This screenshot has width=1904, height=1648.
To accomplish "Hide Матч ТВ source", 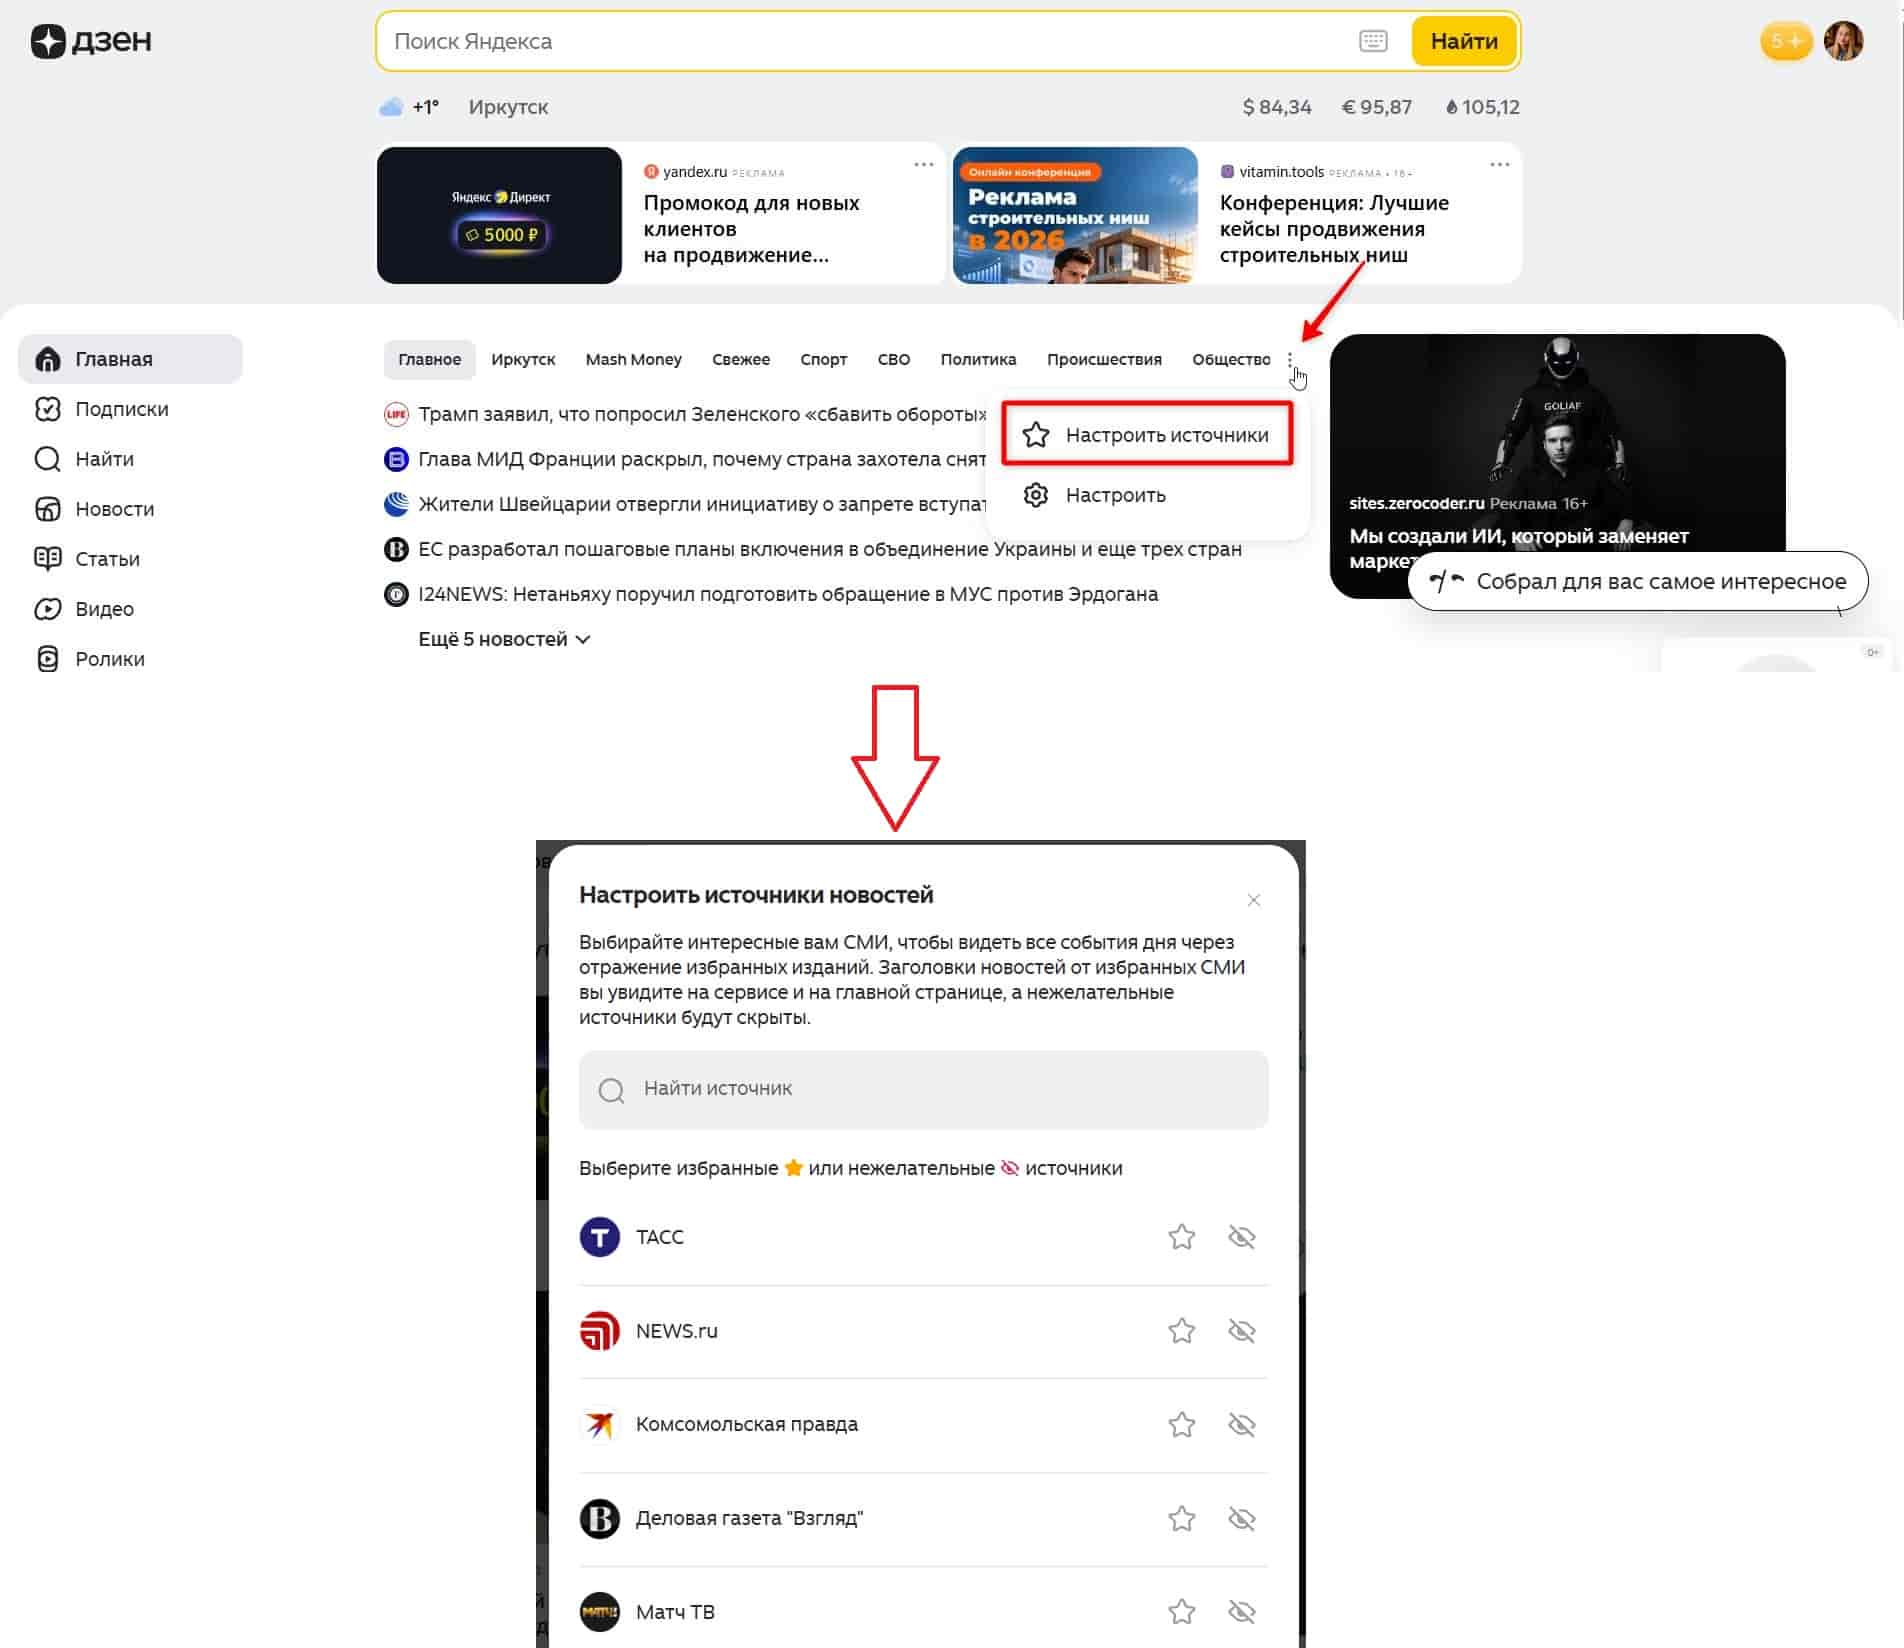I will (x=1241, y=1611).
